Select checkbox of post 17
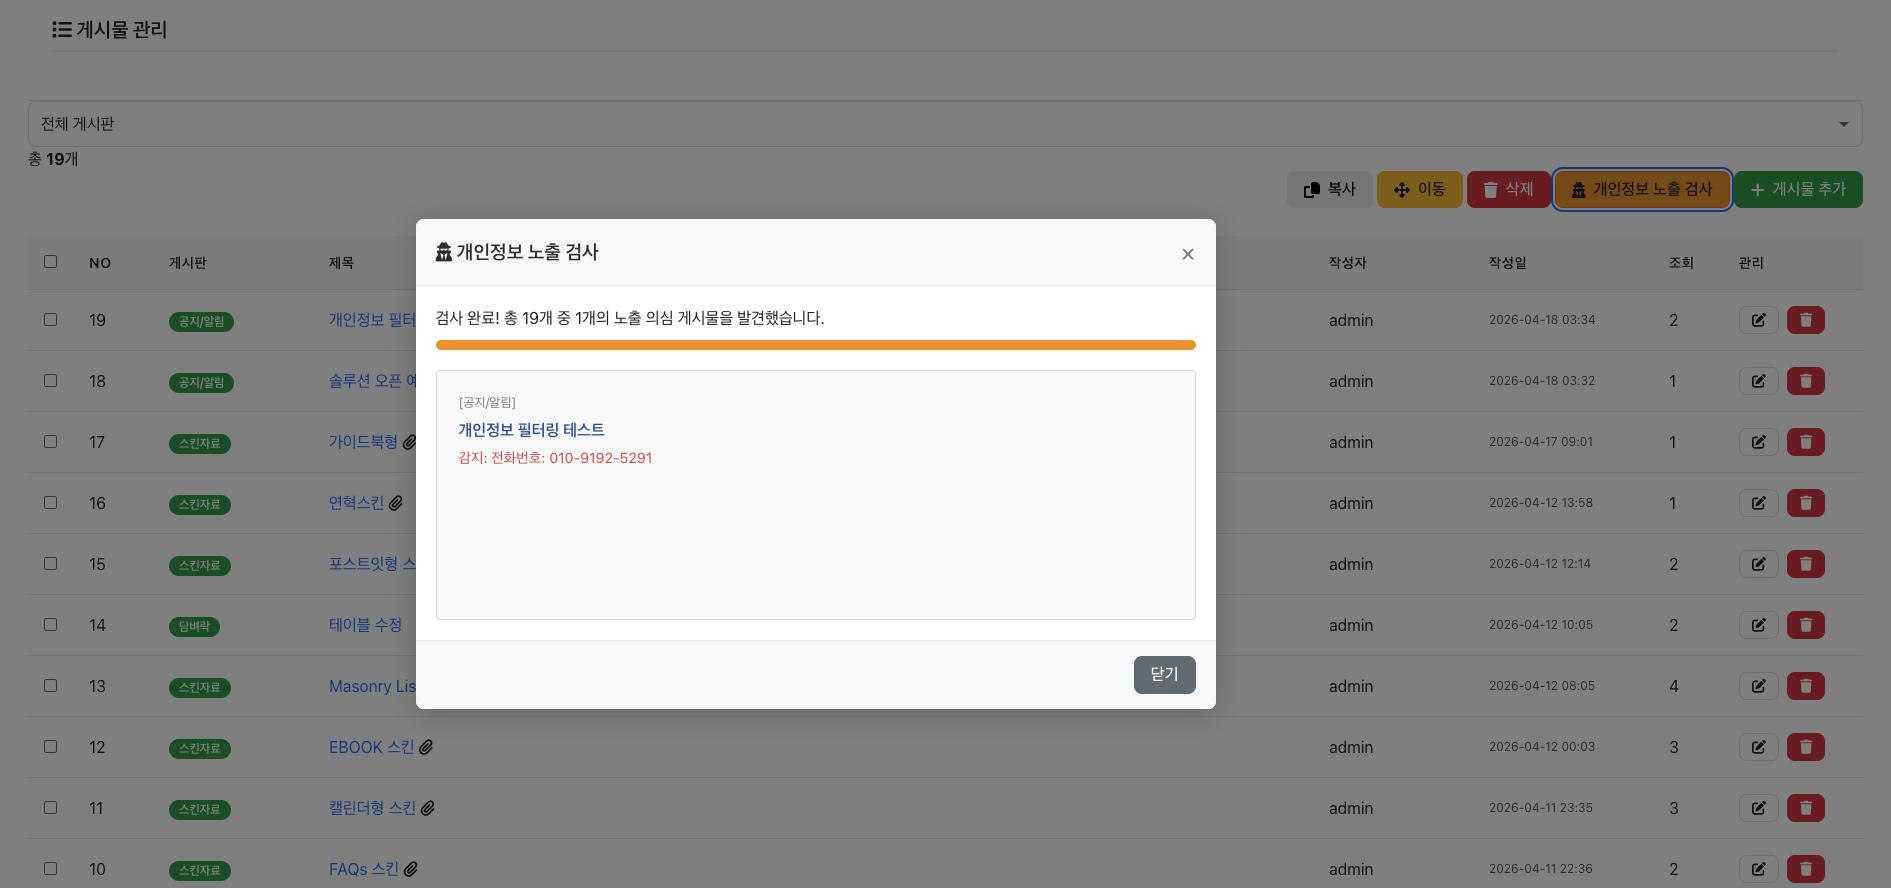 (x=50, y=441)
